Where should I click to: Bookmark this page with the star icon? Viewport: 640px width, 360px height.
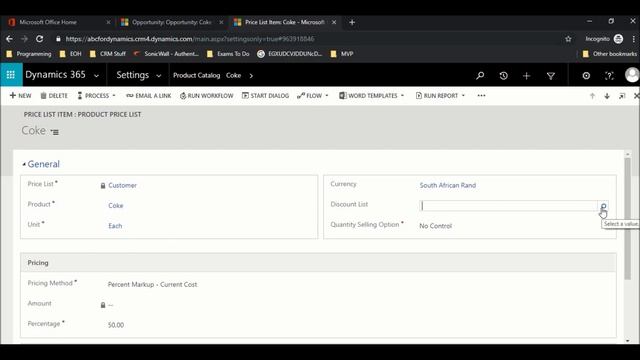click(568, 39)
